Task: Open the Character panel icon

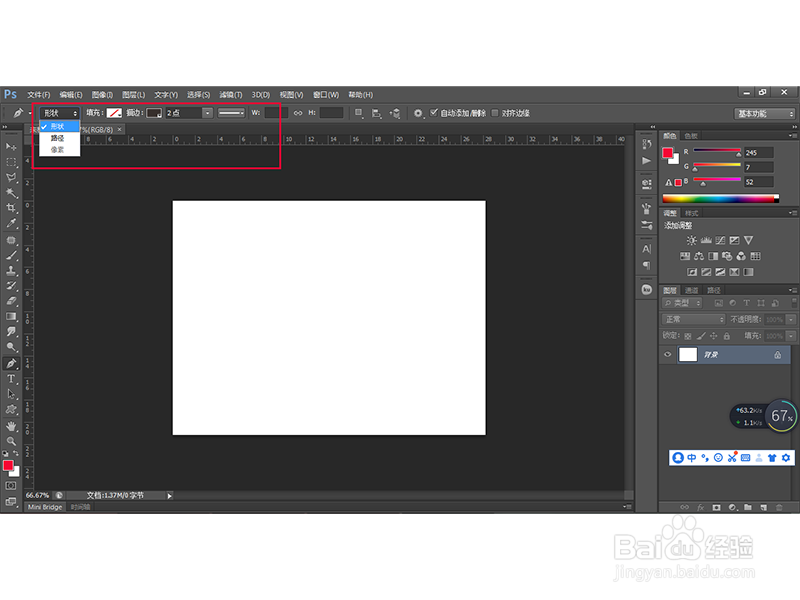Action: (x=646, y=249)
